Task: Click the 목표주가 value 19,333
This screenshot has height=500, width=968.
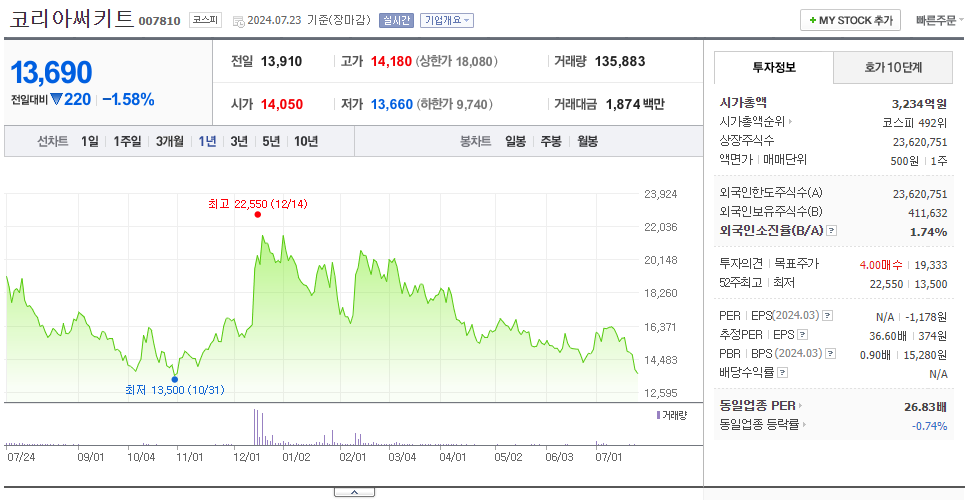Action: [x=930, y=265]
